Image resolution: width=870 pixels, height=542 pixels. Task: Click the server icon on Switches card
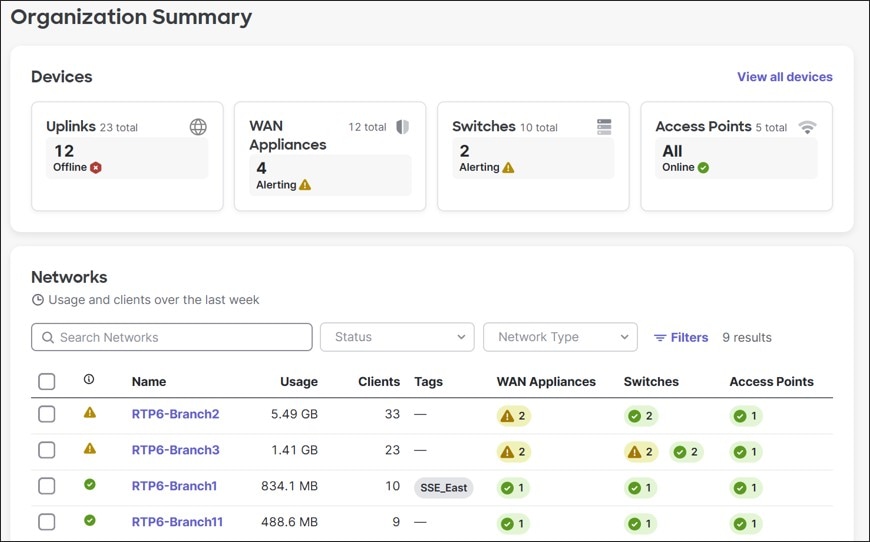(x=604, y=127)
